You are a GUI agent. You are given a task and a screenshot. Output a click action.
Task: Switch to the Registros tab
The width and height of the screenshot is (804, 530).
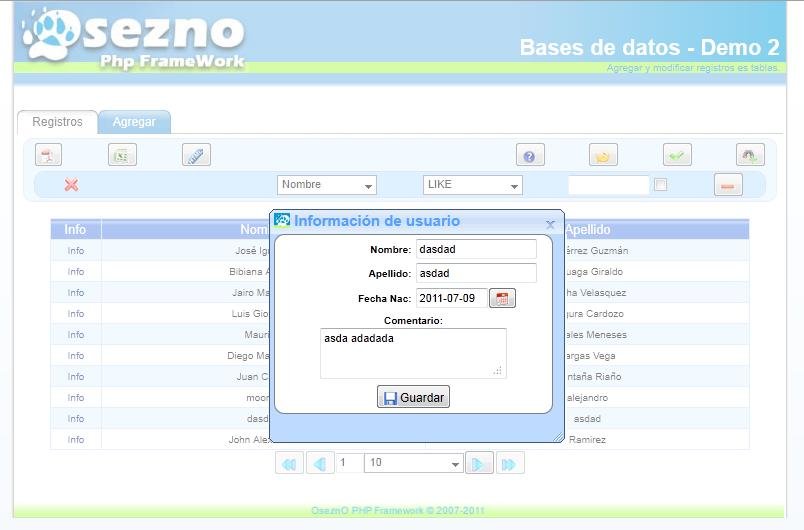coord(57,122)
